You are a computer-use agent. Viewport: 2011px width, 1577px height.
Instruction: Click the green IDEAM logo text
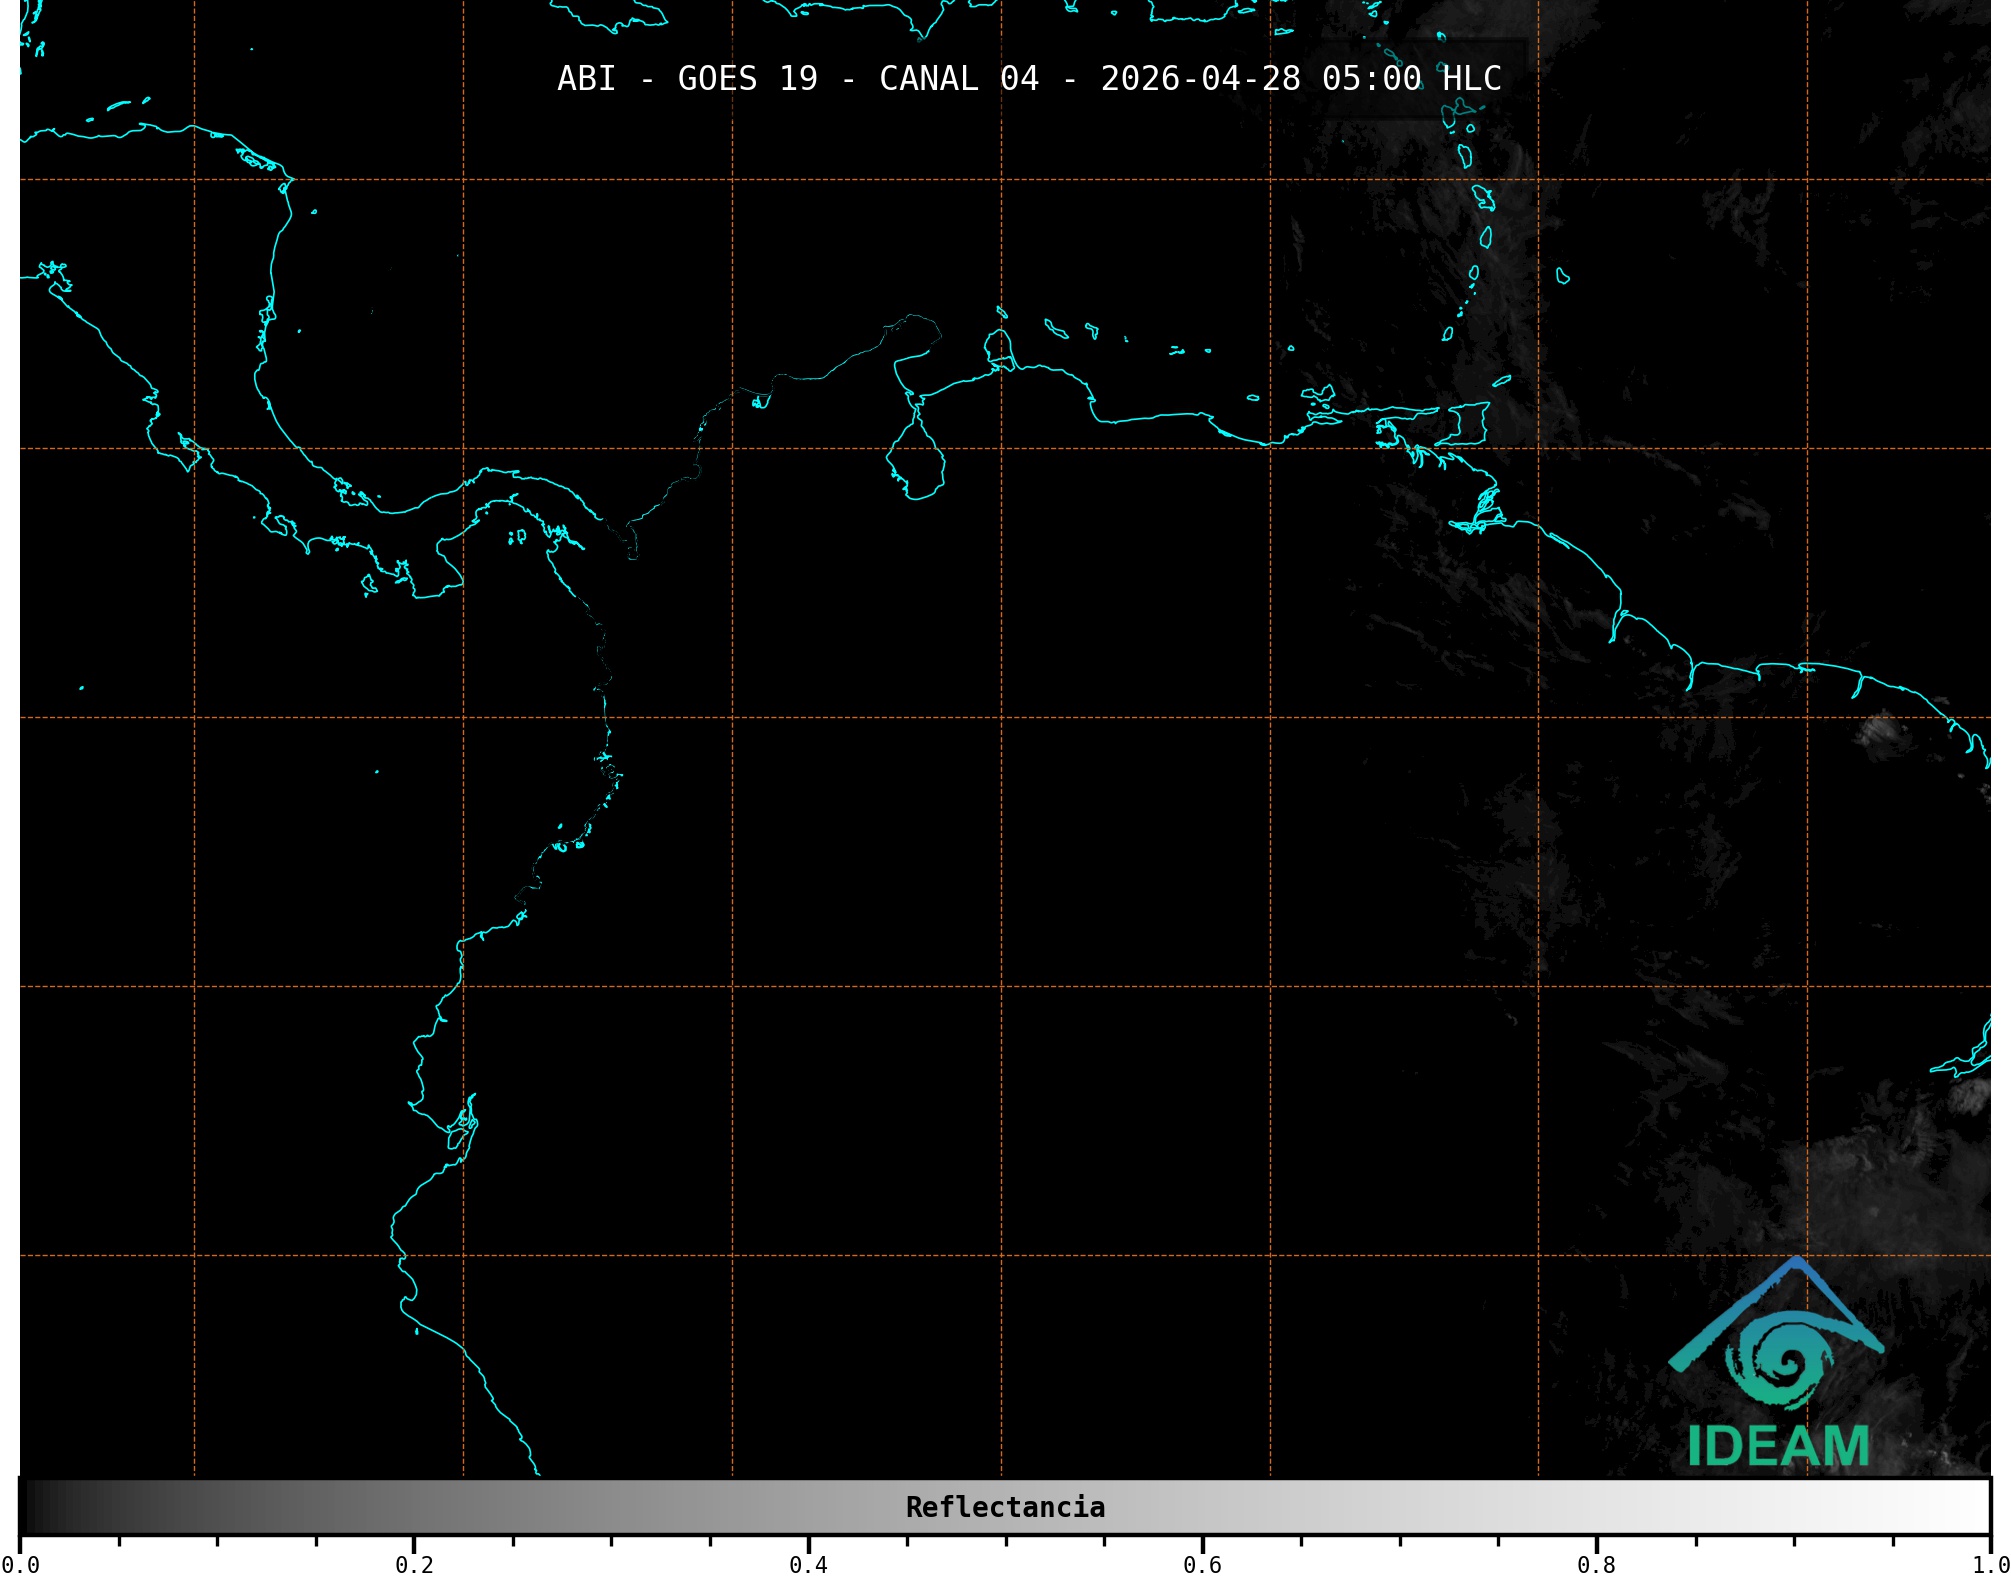(1778, 1446)
